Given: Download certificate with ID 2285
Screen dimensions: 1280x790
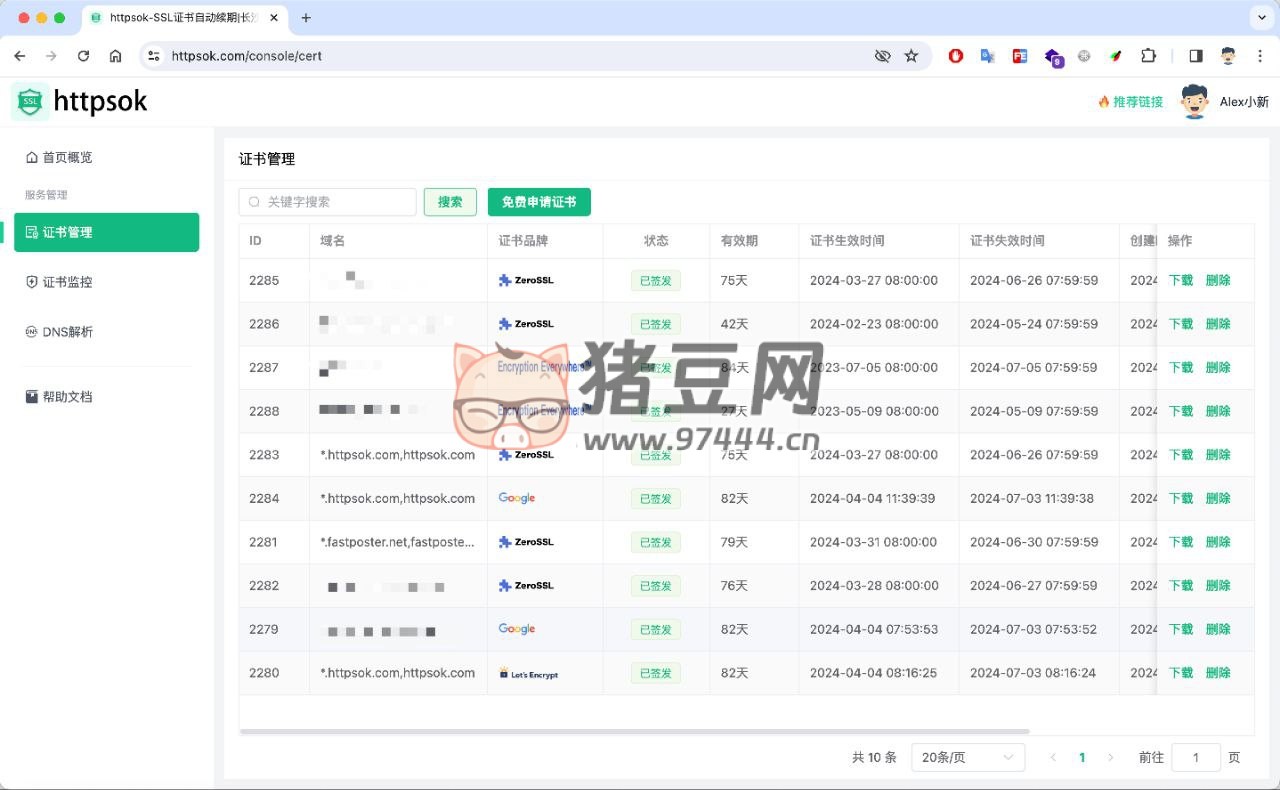Looking at the screenshot, I should click(1180, 281).
